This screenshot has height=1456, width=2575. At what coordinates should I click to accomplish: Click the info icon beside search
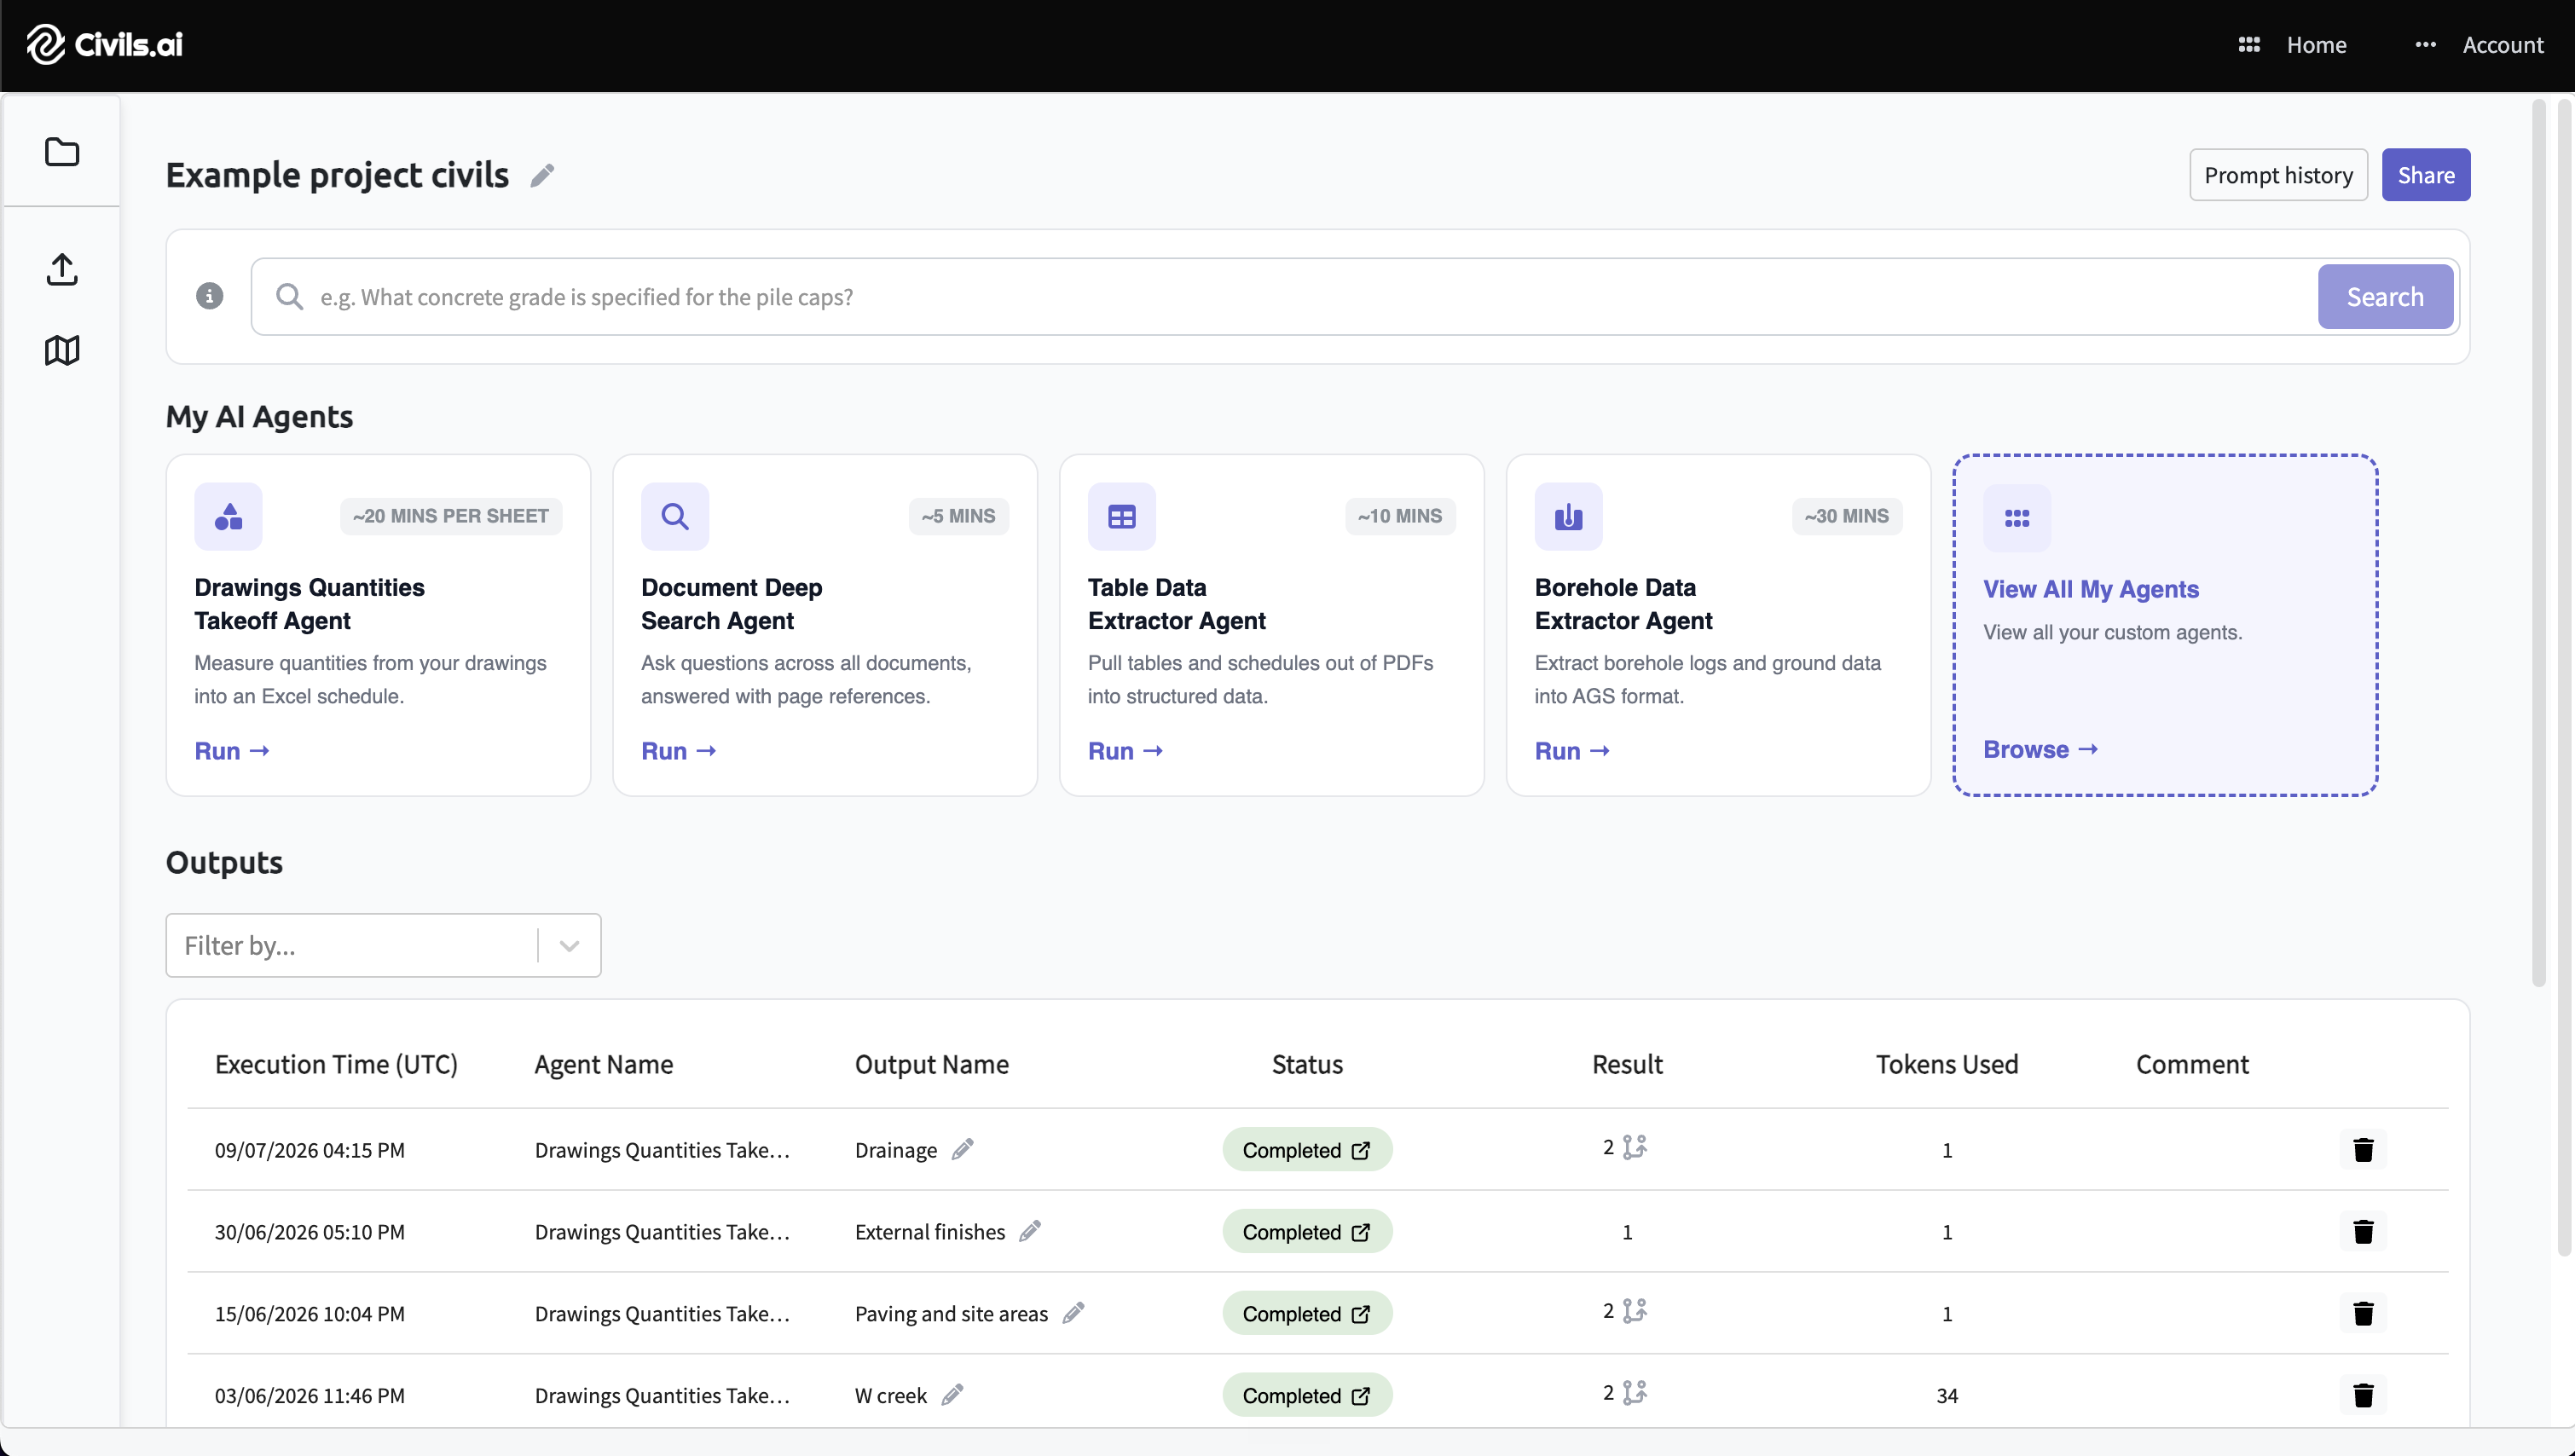(209, 296)
